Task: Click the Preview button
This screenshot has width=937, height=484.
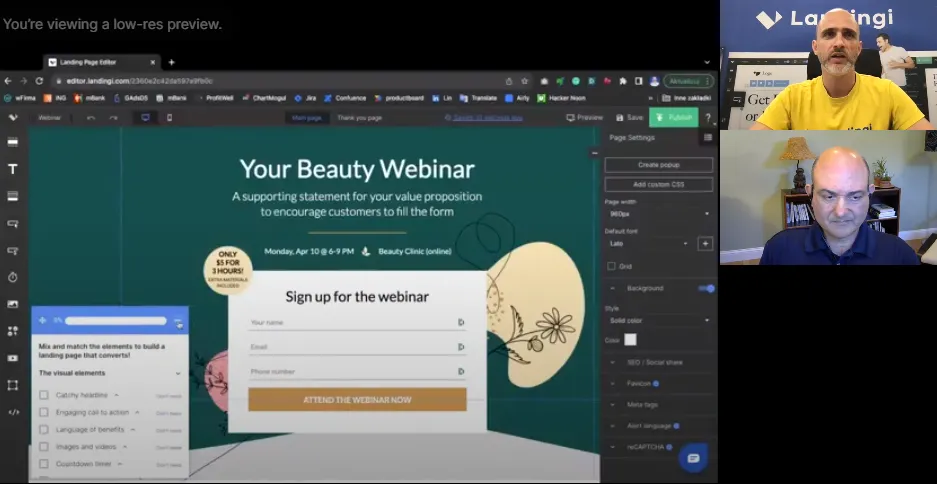Action: 585,118
